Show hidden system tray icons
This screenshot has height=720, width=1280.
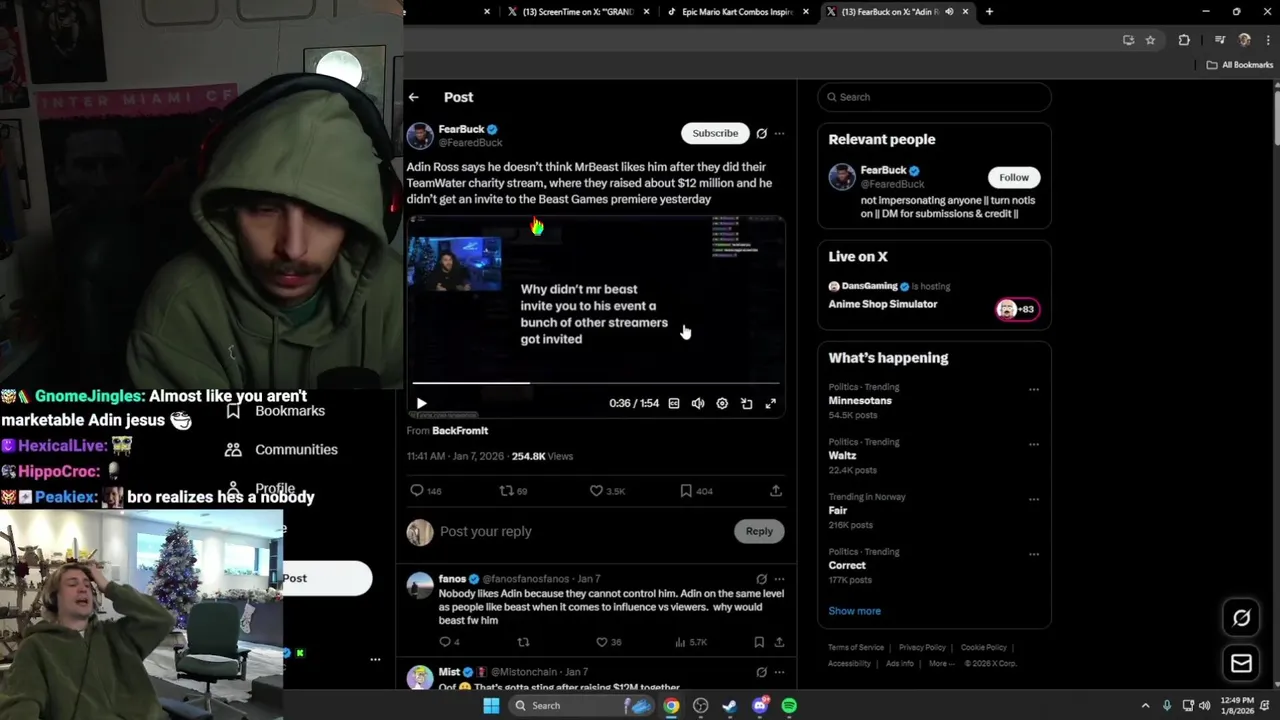[1145, 706]
